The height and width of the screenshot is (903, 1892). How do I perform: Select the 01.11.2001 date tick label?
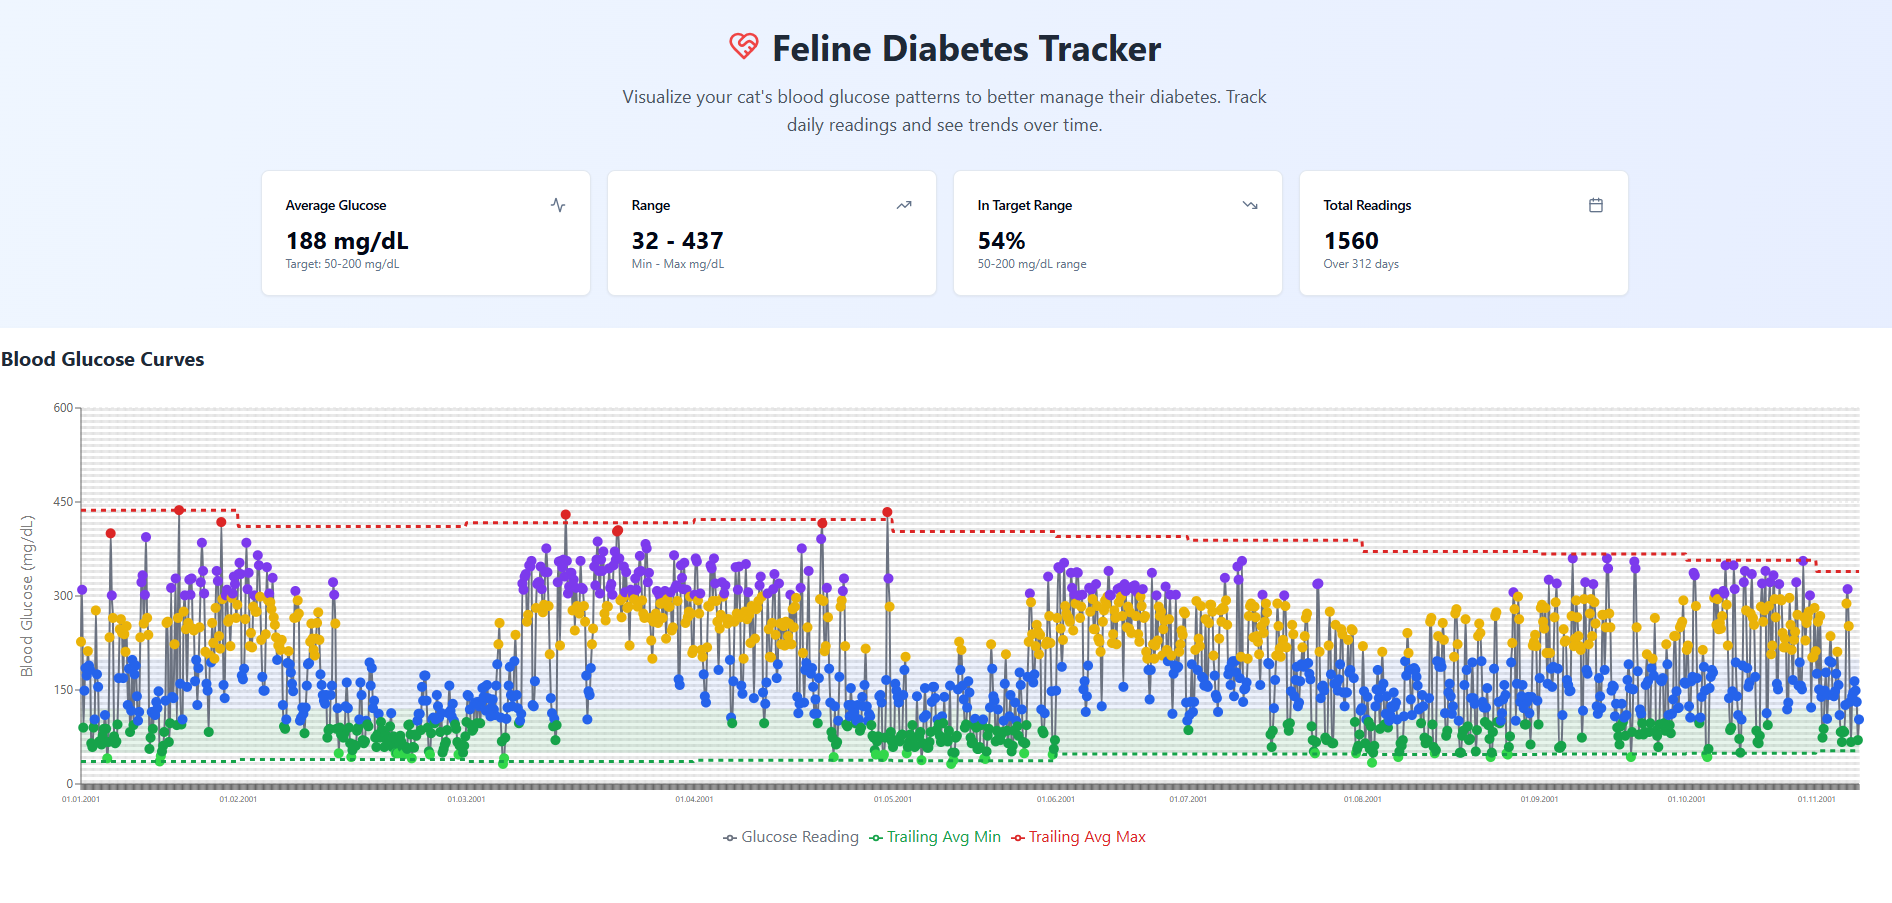point(1816,799)
